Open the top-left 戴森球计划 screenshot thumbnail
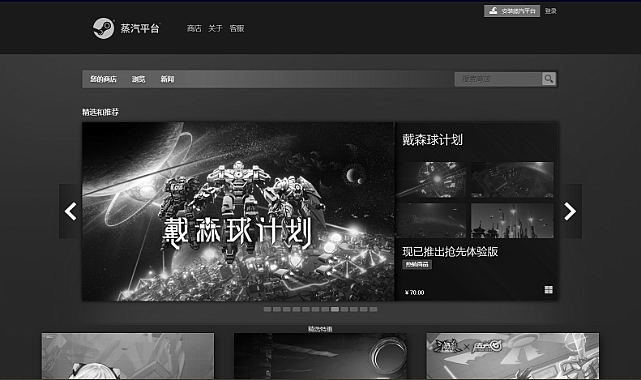The image size is (641, 380). click(432, 180)
